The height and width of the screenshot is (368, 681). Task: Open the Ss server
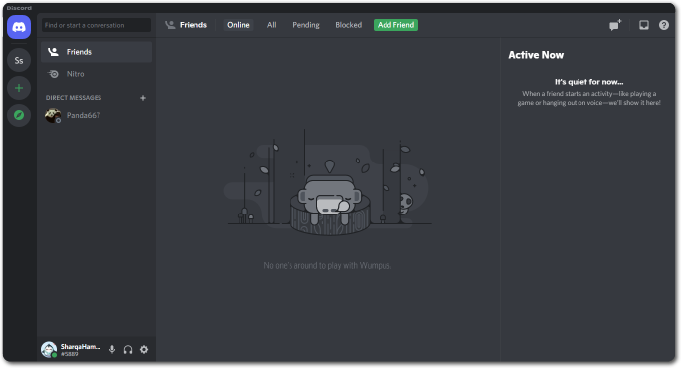(19, 60)
